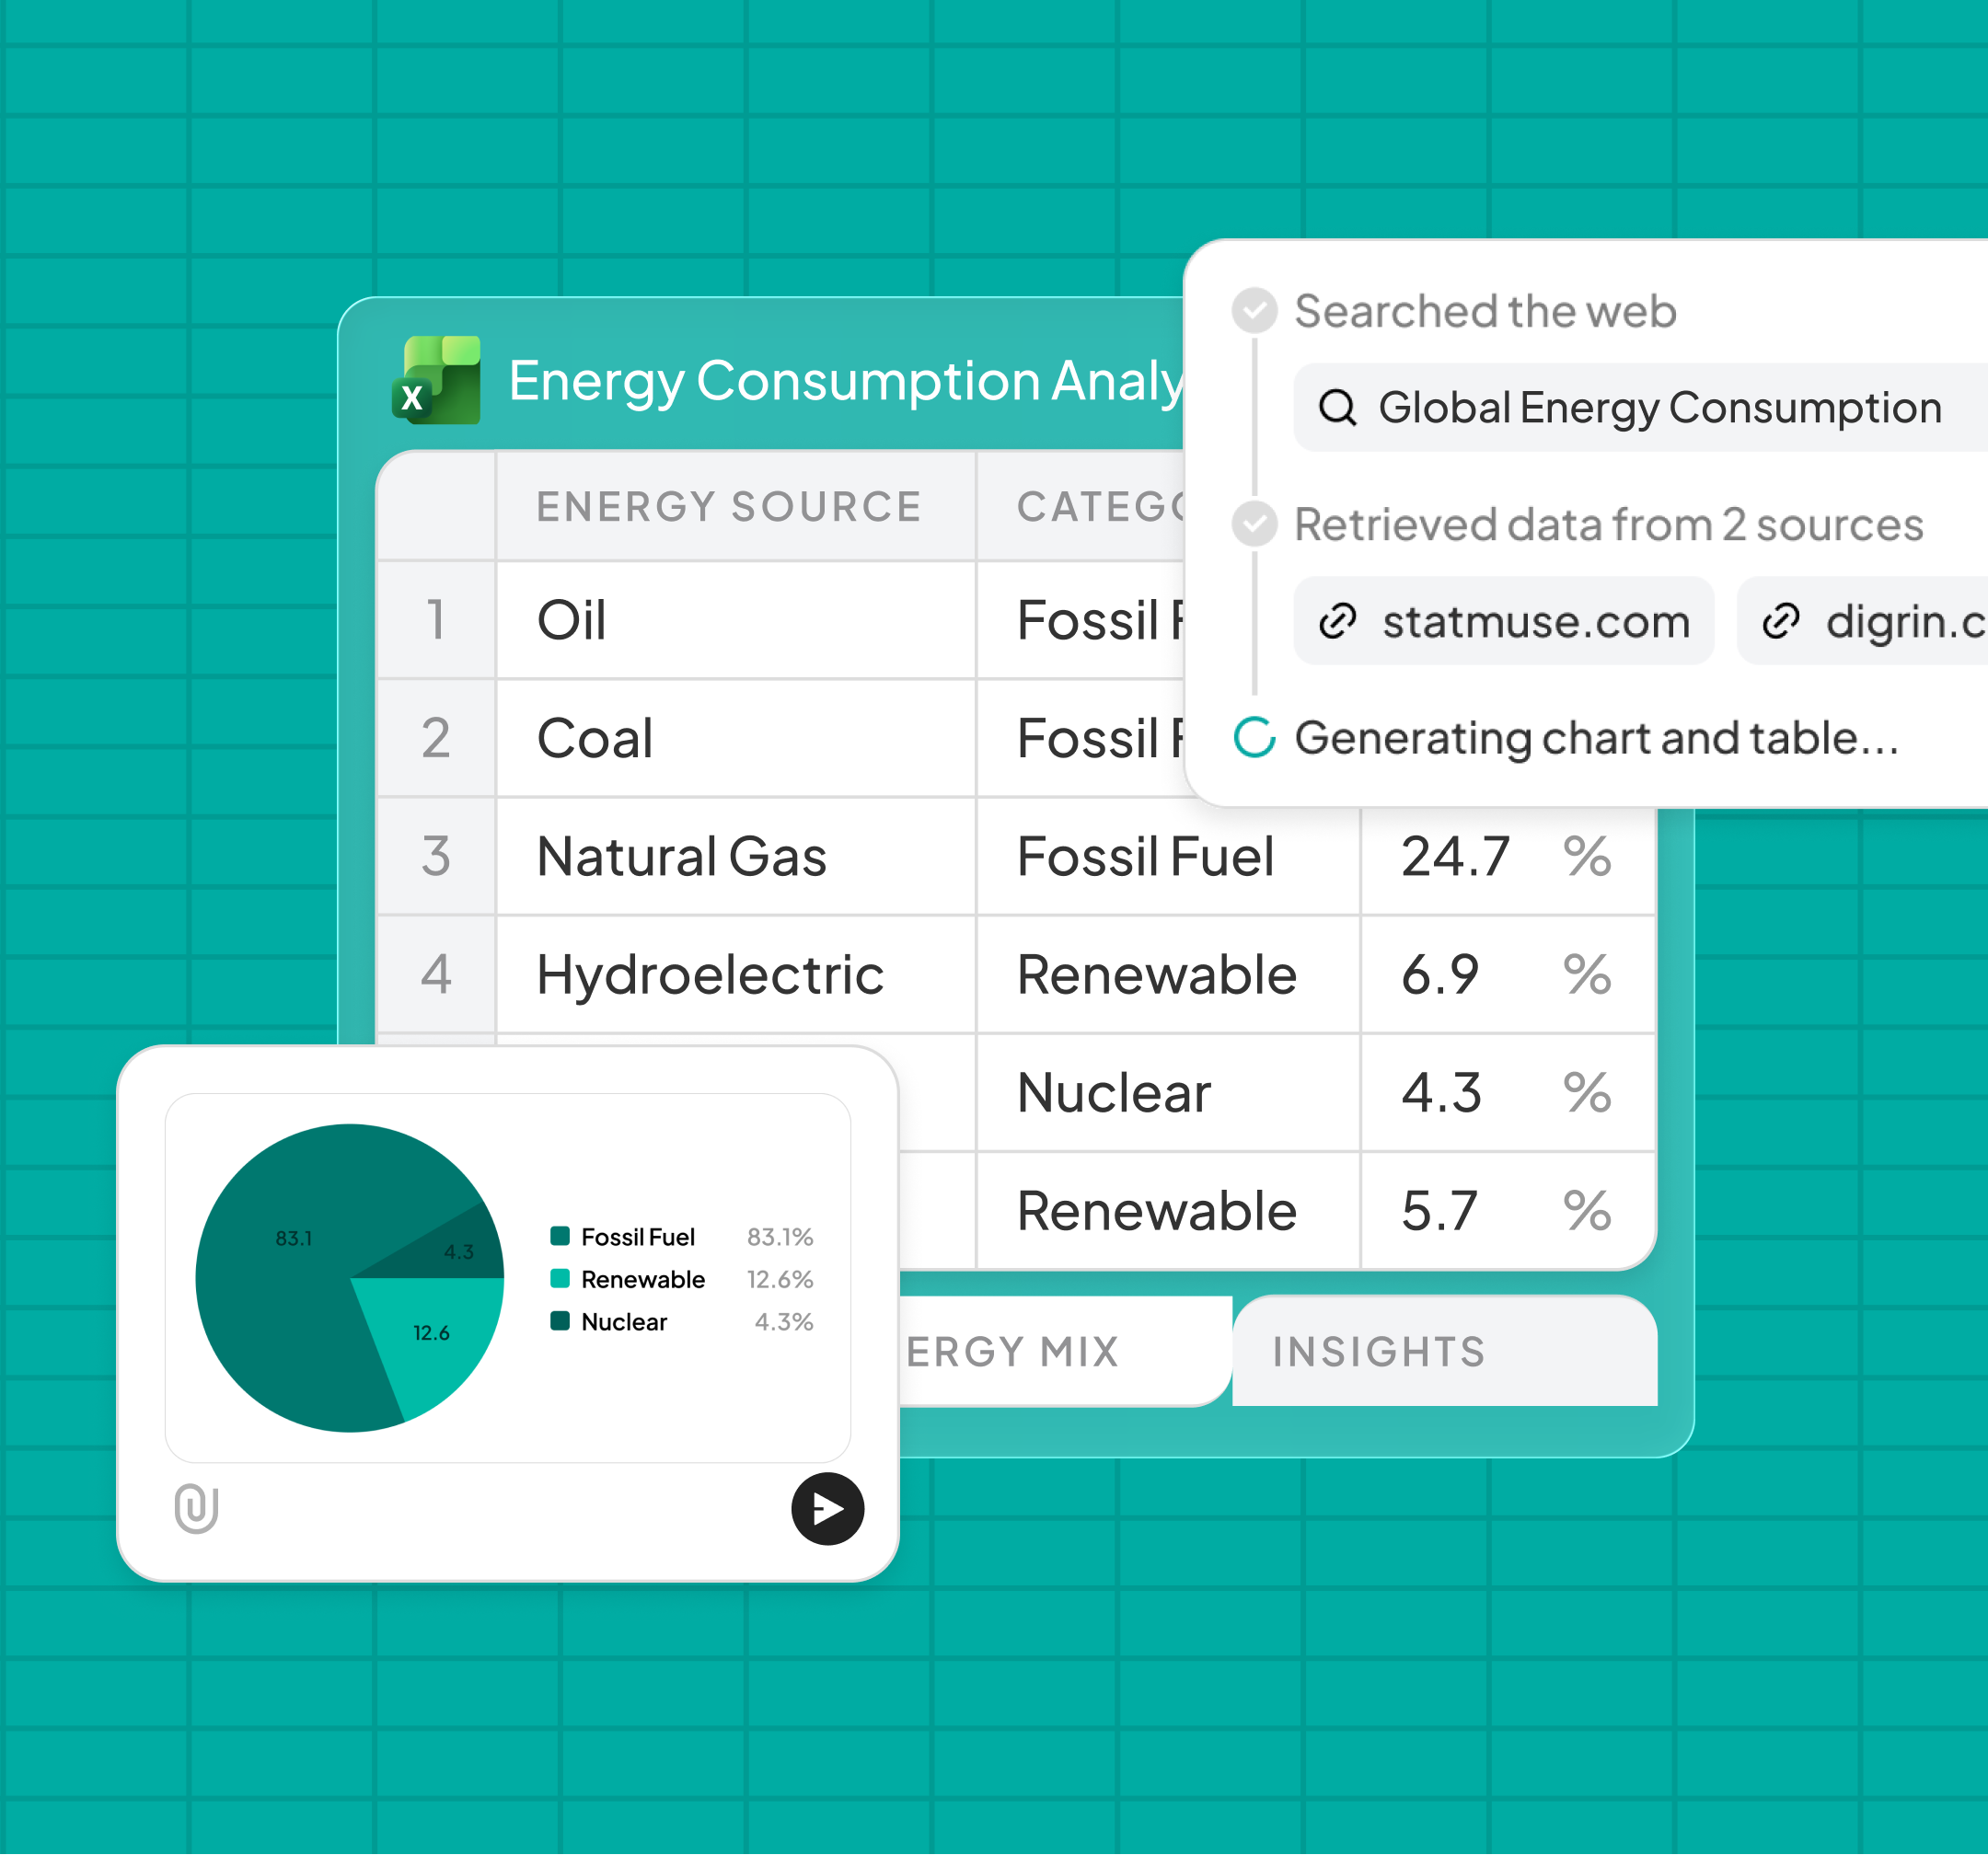Click the 12.6 pie chart slice
1988x1855 pixels.
coord(432,1333)
